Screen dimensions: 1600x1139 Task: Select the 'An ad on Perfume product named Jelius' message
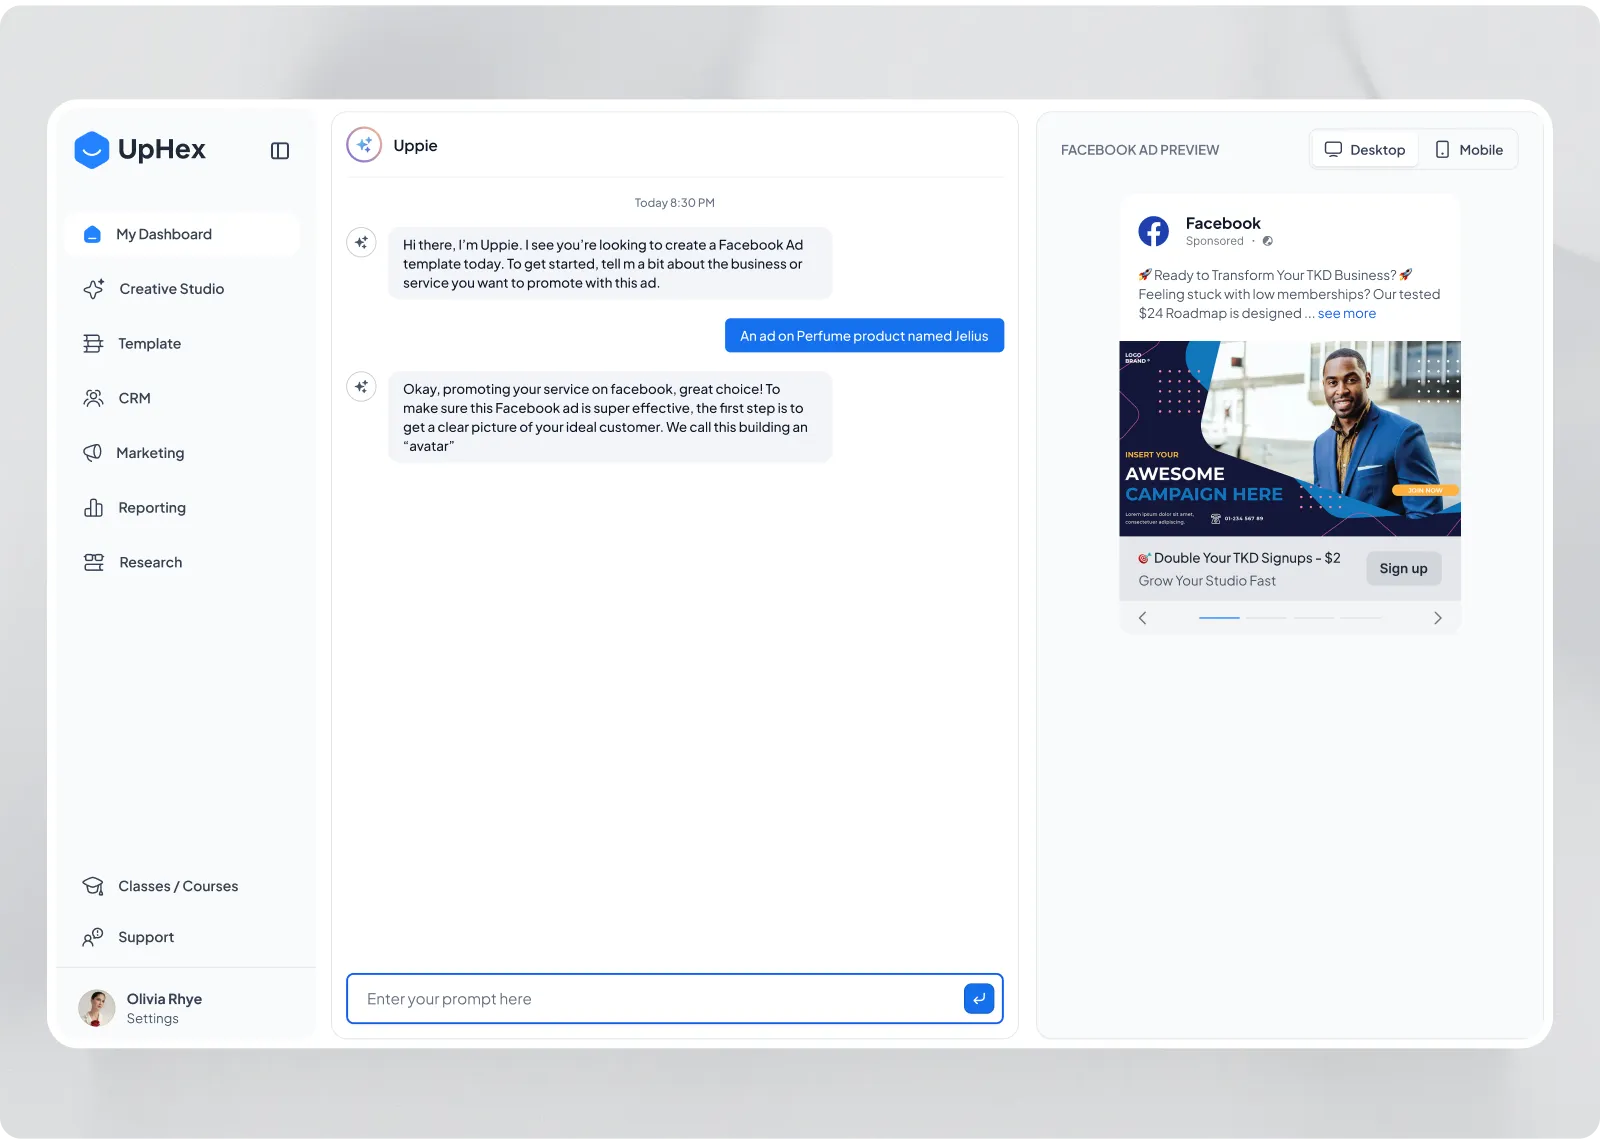tap(864, 336)
